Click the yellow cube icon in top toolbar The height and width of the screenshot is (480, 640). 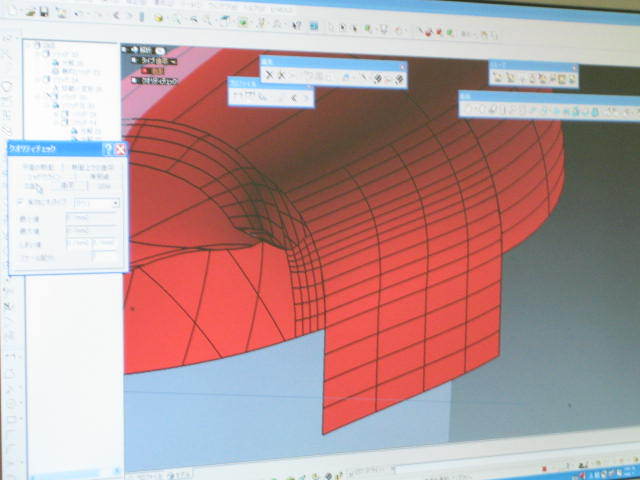(158, 18)
